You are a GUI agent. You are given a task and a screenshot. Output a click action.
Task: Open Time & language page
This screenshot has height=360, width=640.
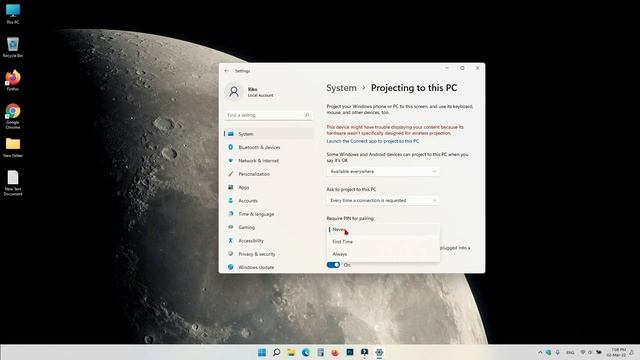(268, 214)
